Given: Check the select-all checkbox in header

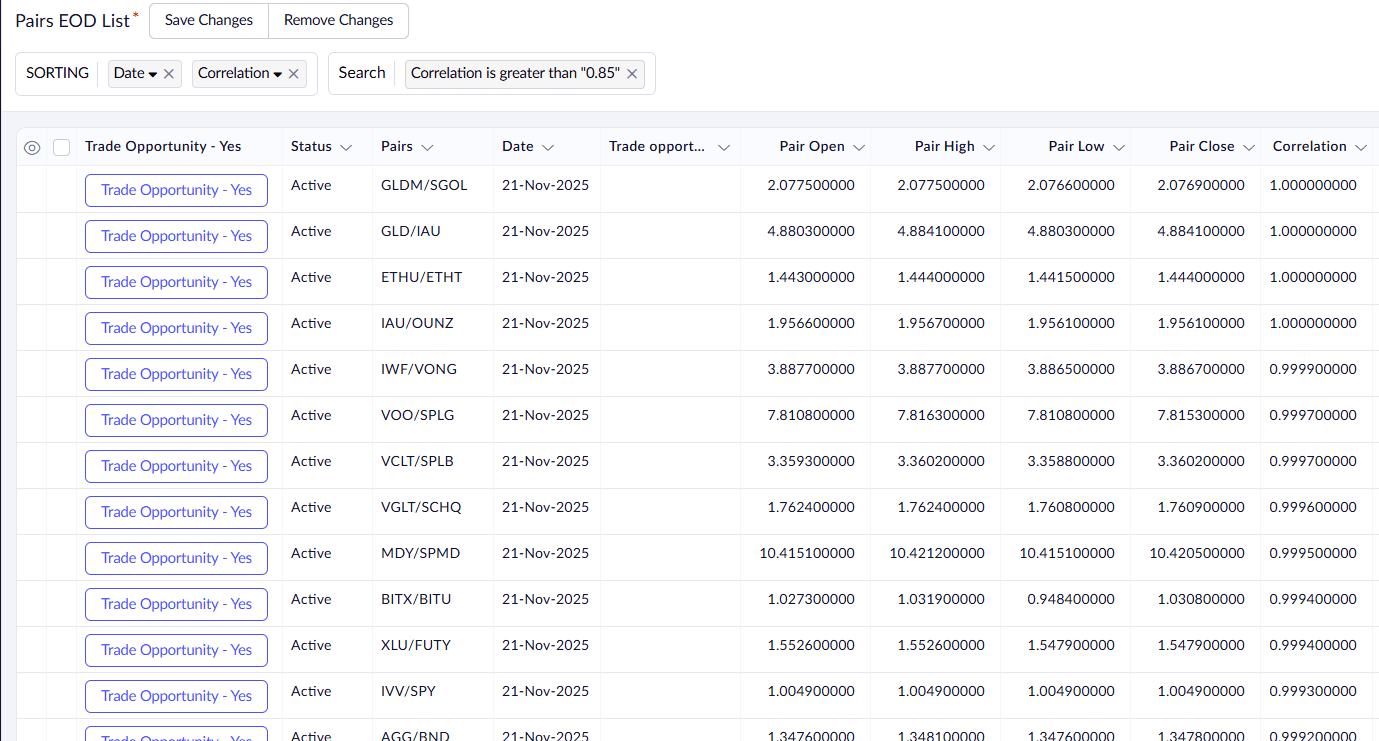Looking at the screenshot, I should click(x=62, y=147).
